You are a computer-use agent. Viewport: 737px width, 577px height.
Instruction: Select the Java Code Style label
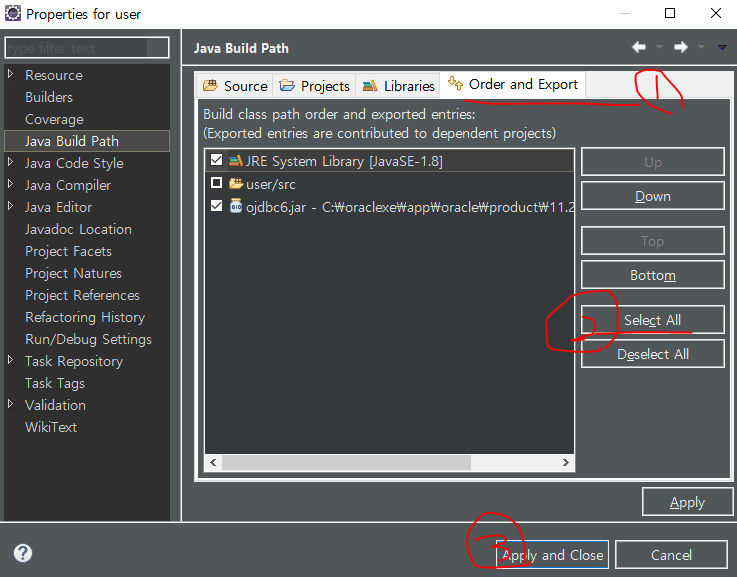pos(74,163)
